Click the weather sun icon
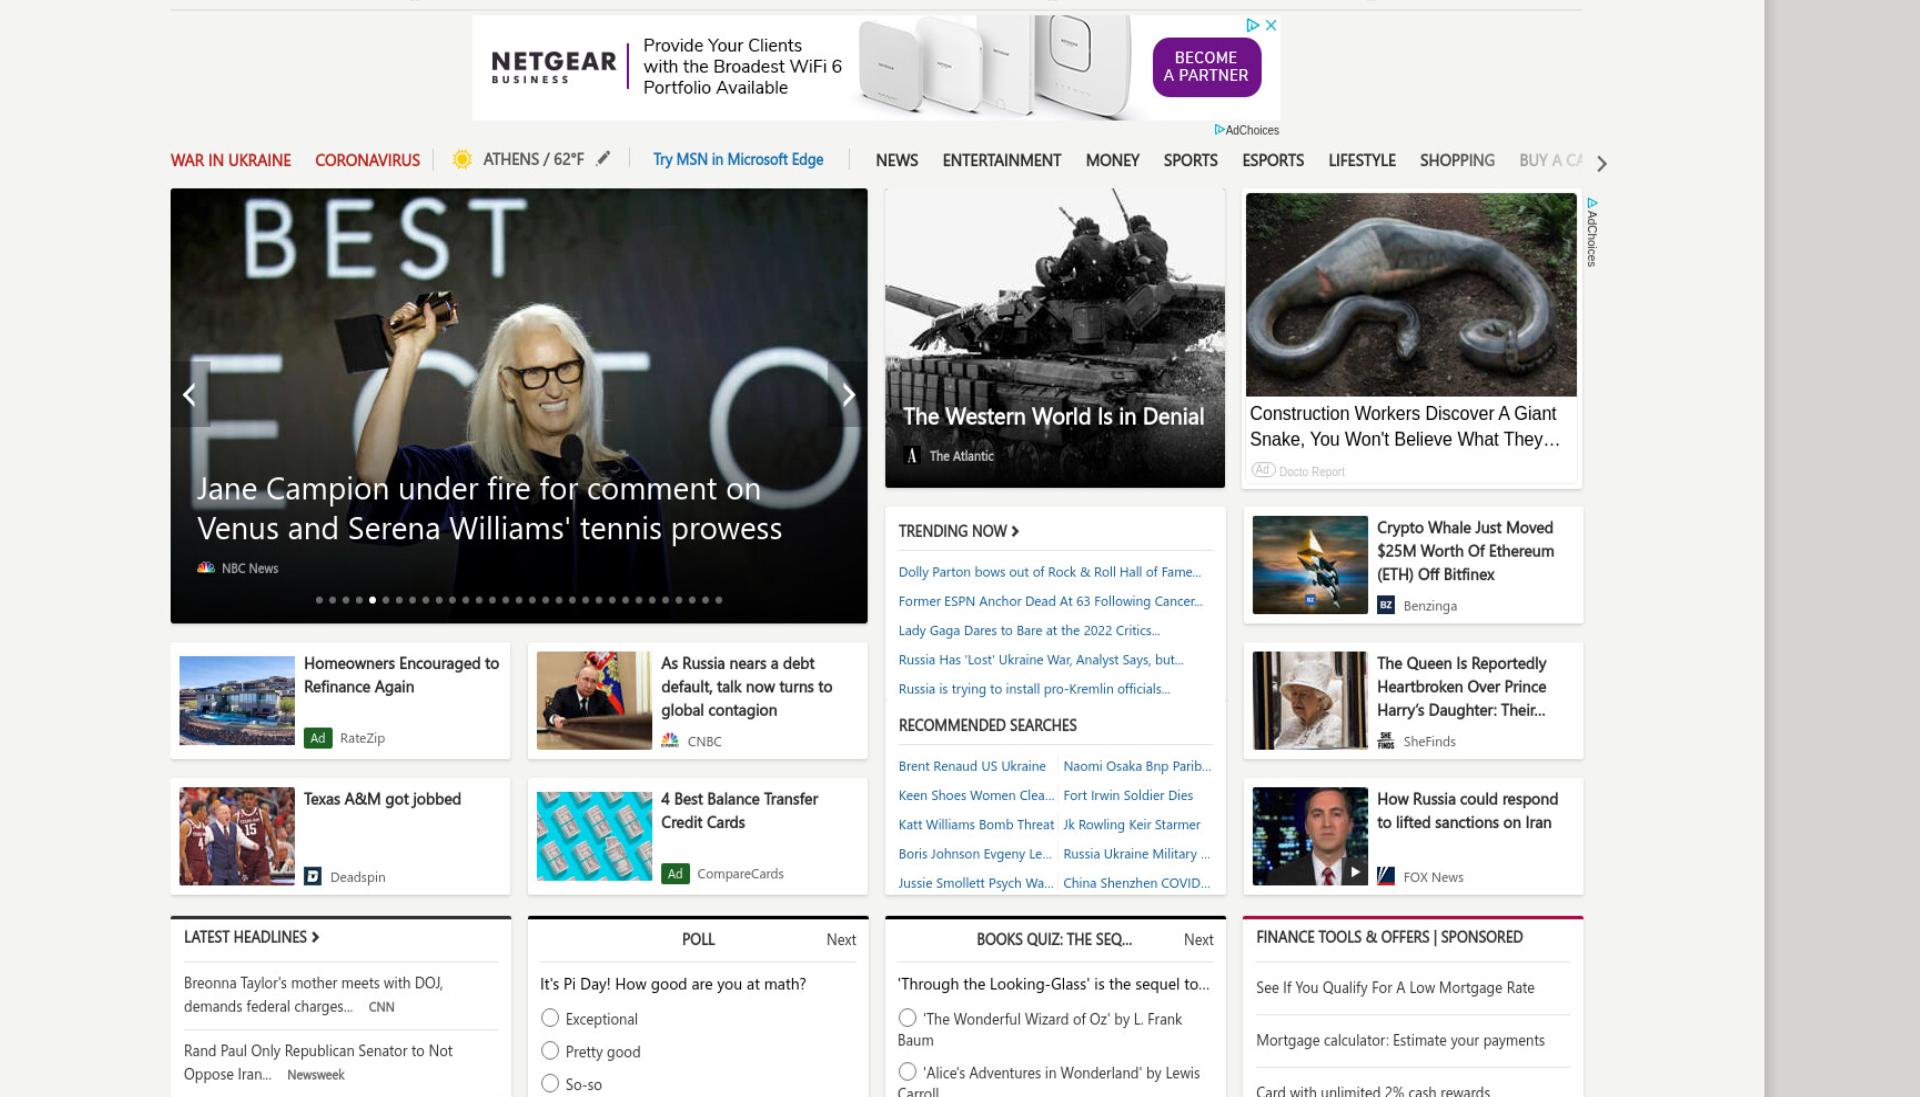Viewport: 1920px width, 1097px height. pos(461,159)
